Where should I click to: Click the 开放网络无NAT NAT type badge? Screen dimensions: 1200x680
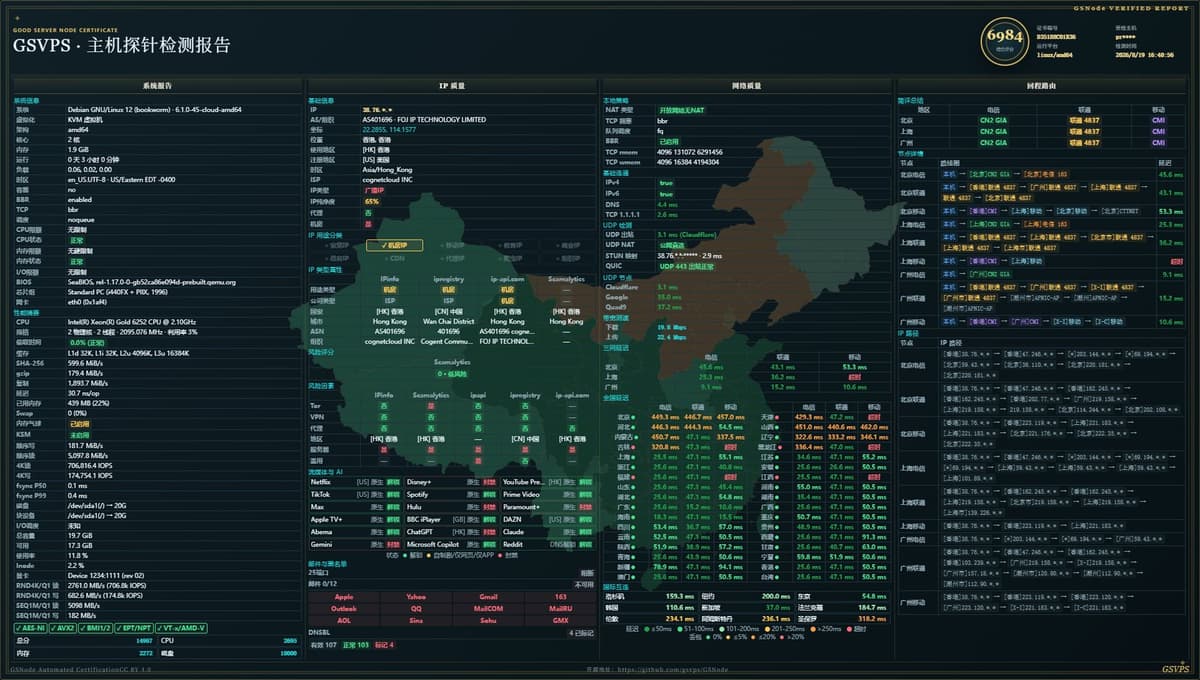[x=683, y=109]
